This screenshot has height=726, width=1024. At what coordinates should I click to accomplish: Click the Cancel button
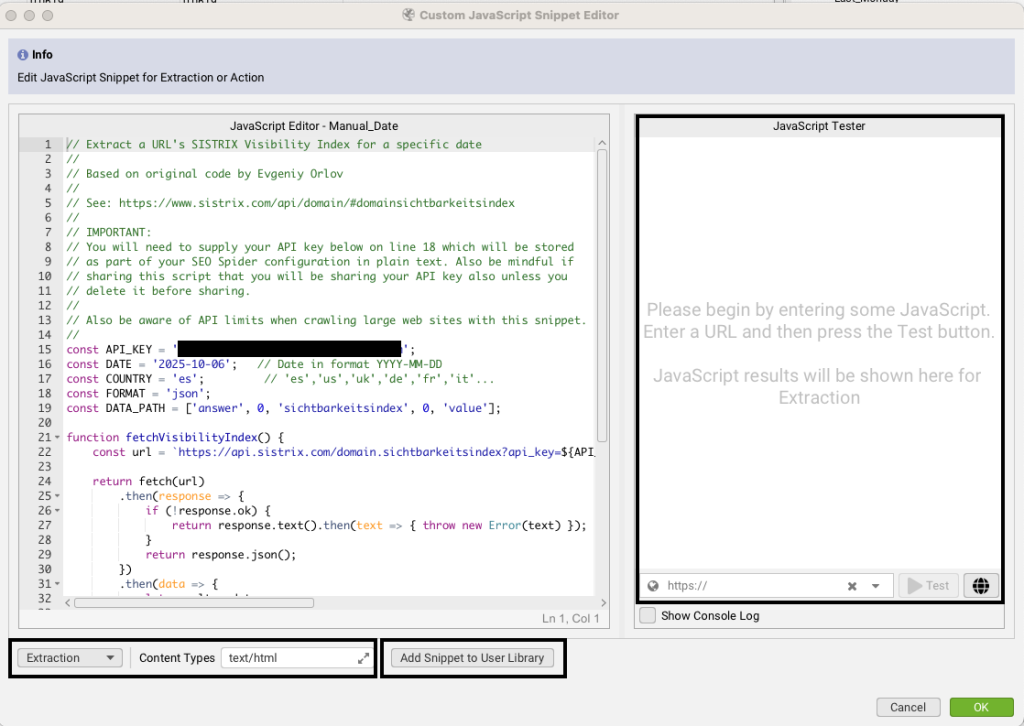tap(908, 707)
